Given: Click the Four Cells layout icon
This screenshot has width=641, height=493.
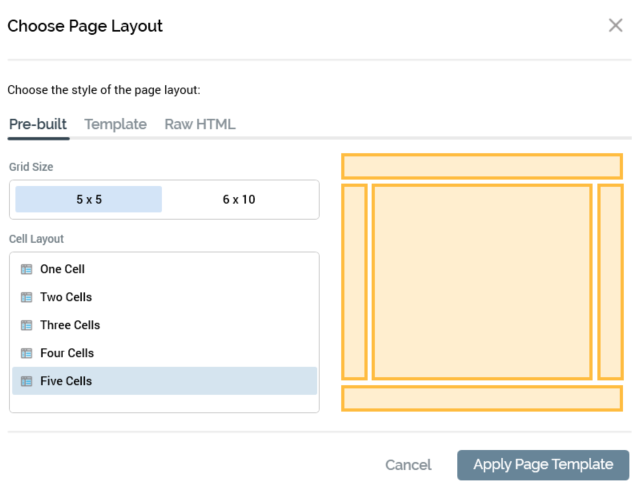Looking at the screenshot, I should (27, 353).
